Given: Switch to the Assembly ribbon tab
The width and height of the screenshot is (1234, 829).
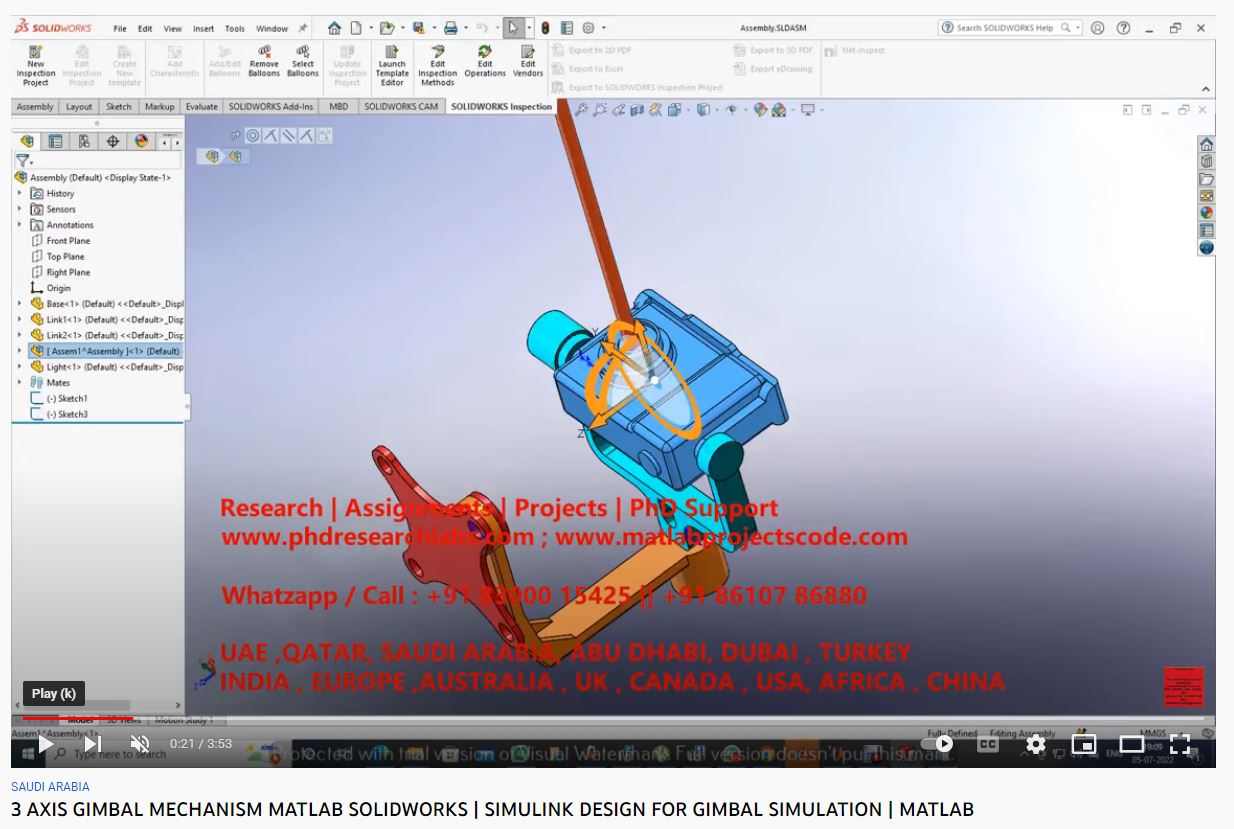Looking at the screenshot, I should 35,107.
